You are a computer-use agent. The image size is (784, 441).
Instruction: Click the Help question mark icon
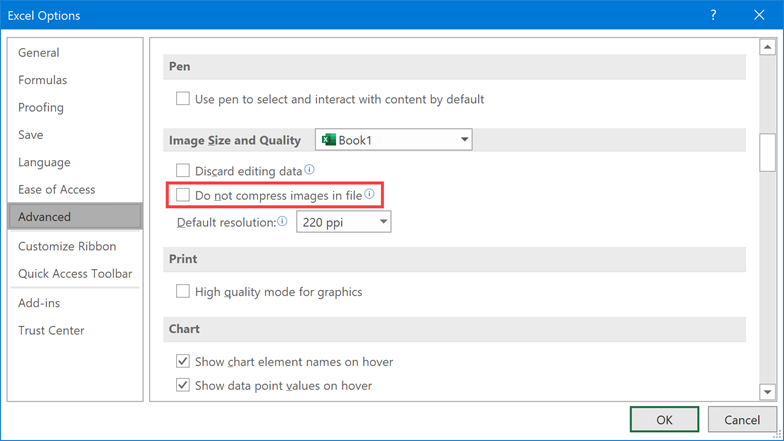coord(714,15)
